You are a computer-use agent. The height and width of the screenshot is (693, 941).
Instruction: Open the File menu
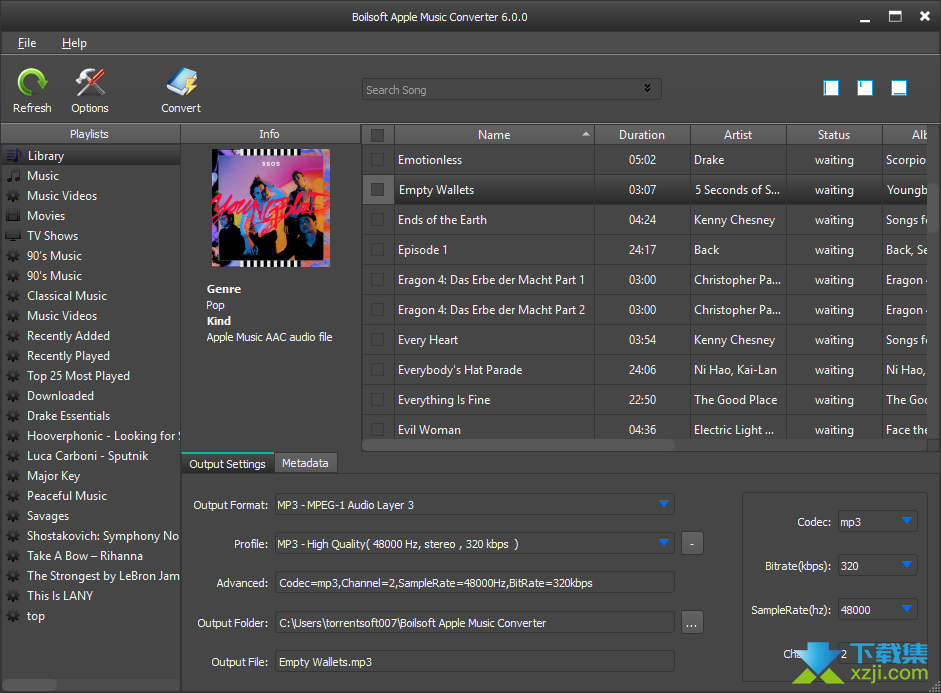pyautogui.click(x=27, y=43)
